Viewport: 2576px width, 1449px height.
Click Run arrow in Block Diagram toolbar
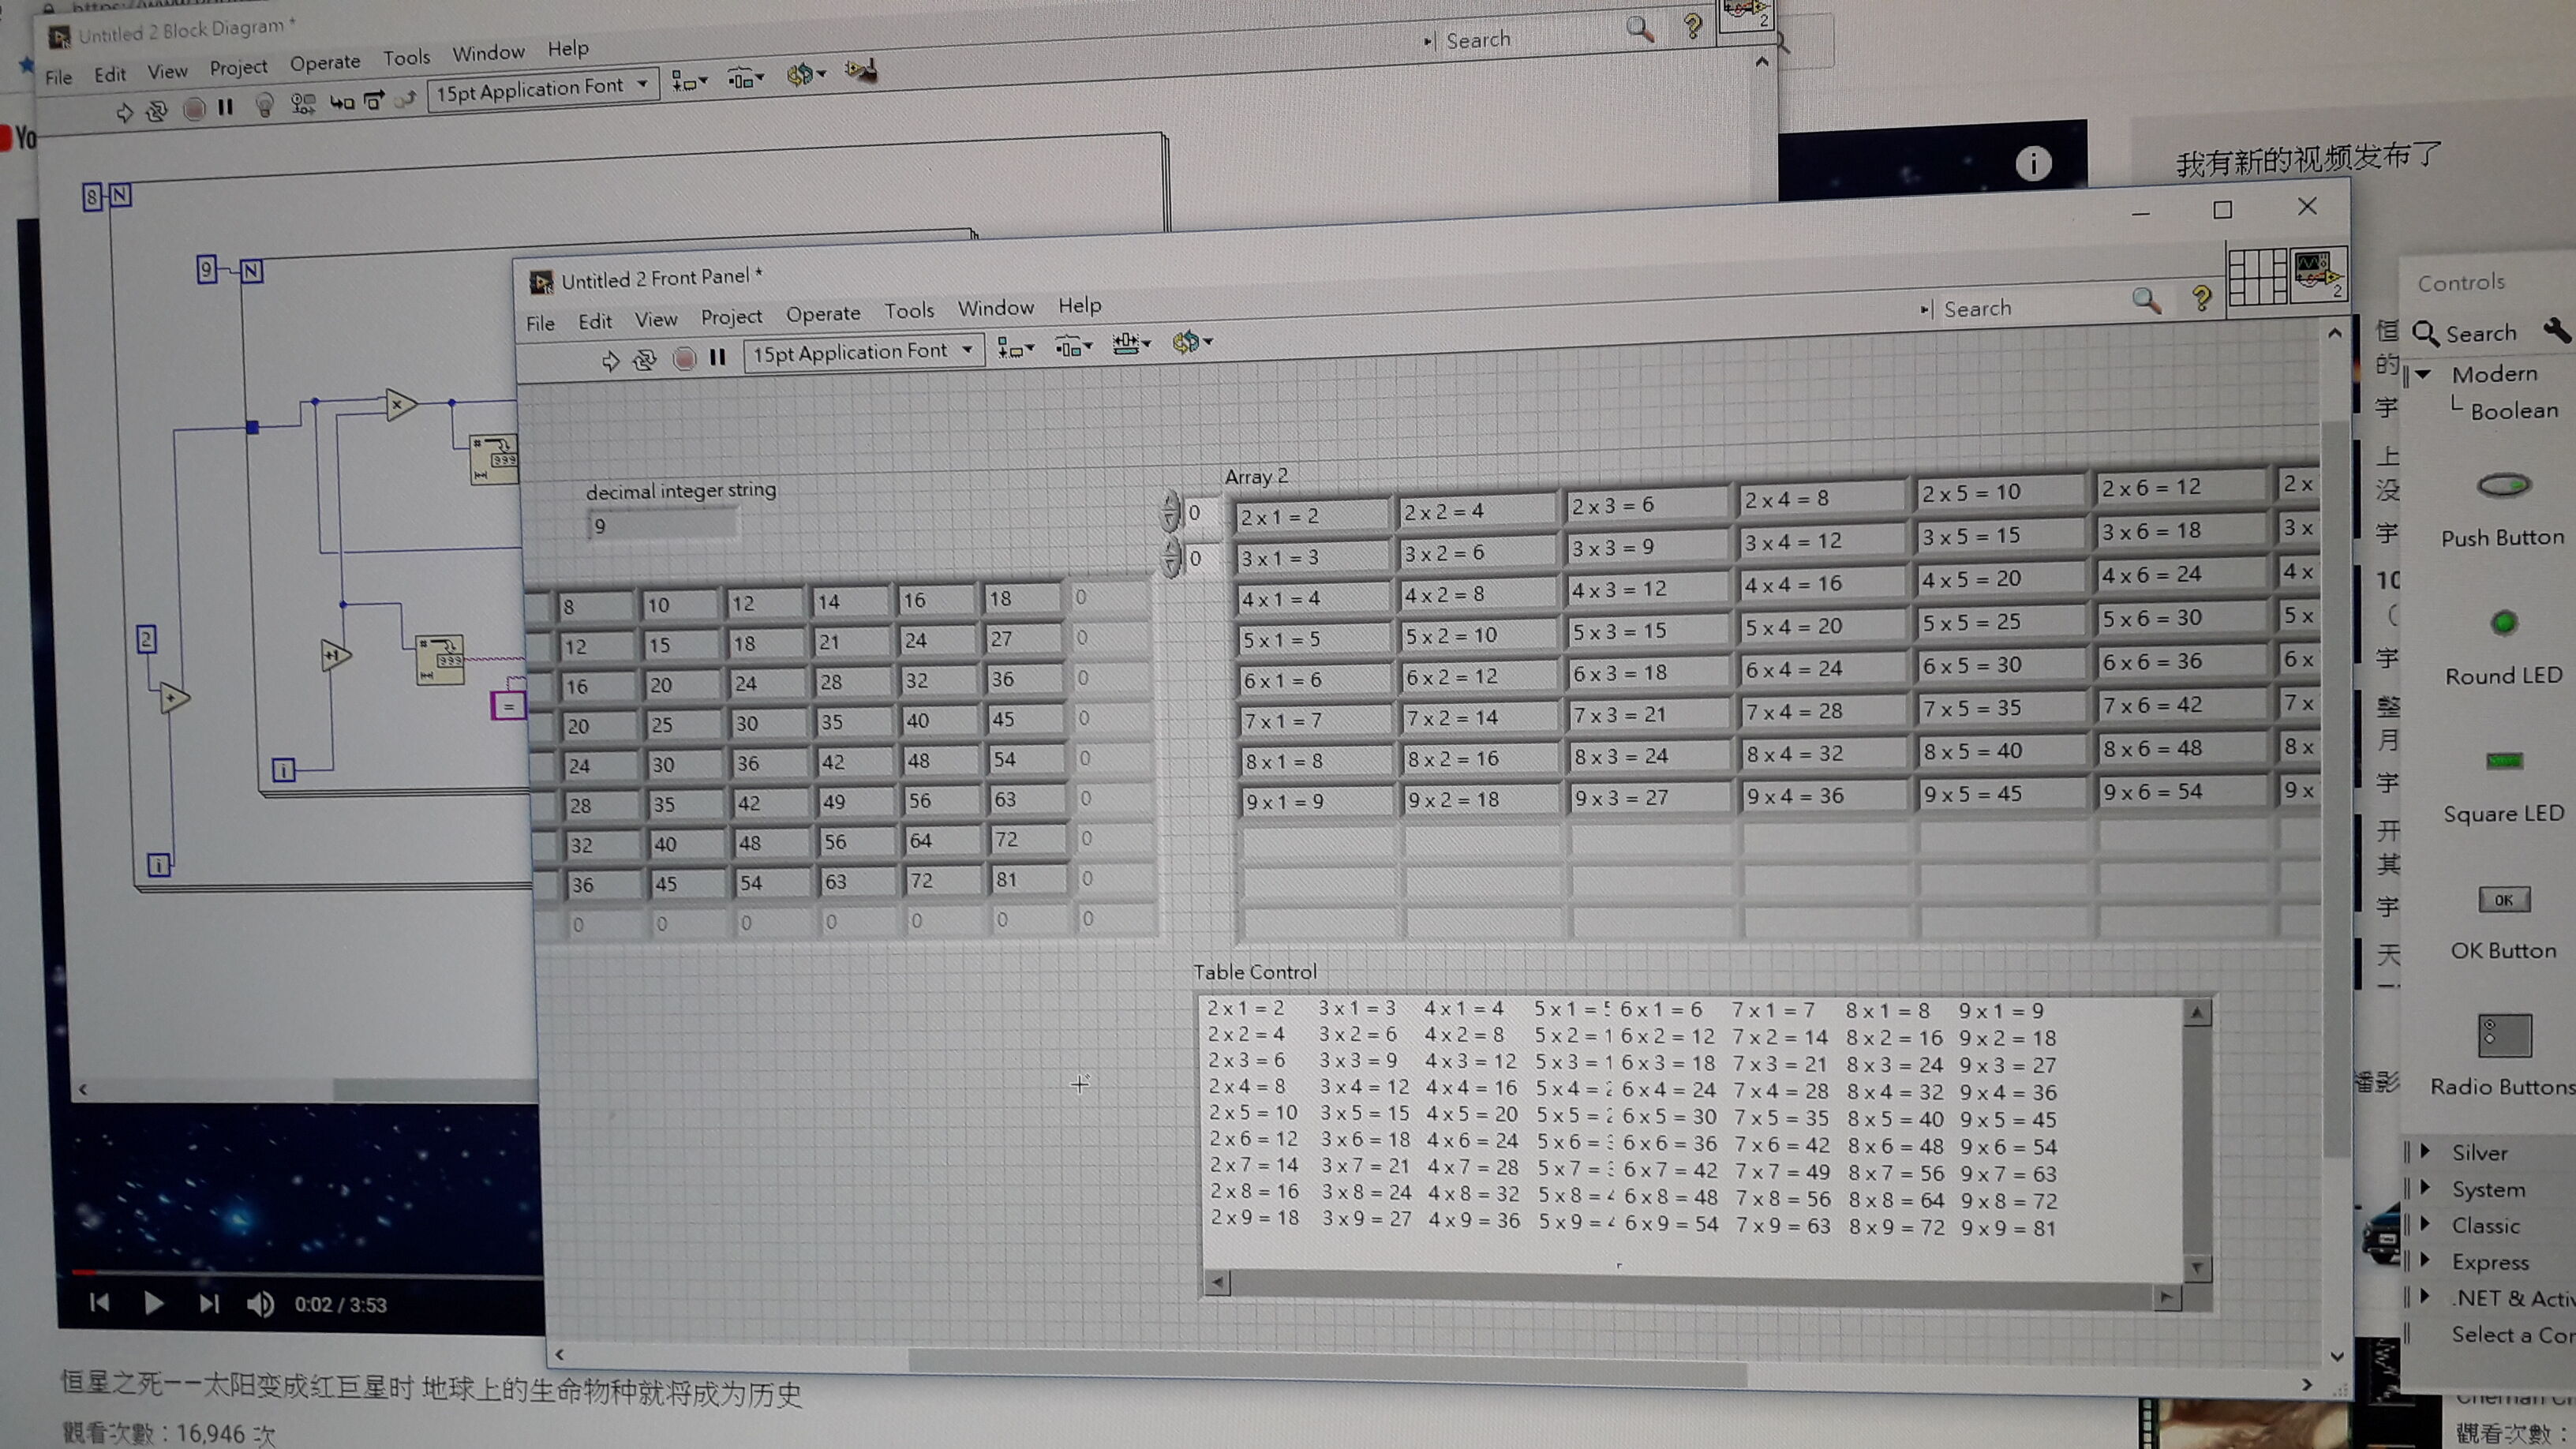click(124, 113)
